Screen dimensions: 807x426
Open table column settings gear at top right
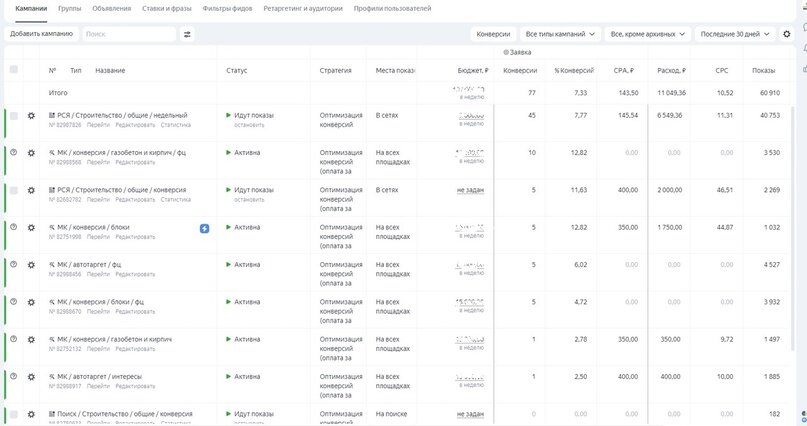coord(787,34)
